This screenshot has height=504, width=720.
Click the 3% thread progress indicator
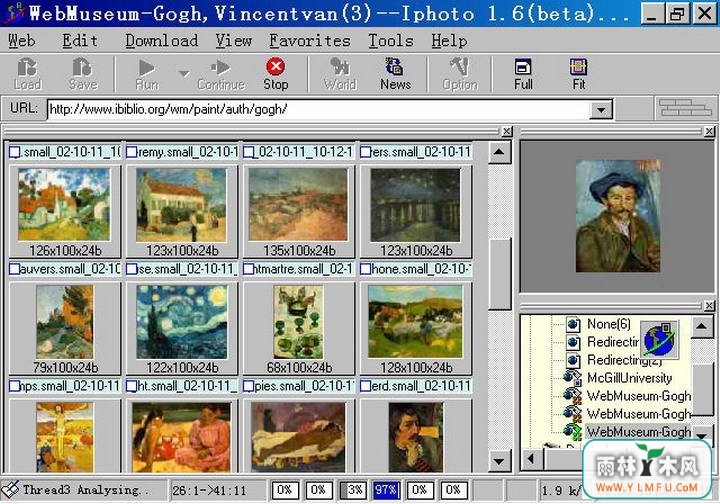tap(352, 490)
